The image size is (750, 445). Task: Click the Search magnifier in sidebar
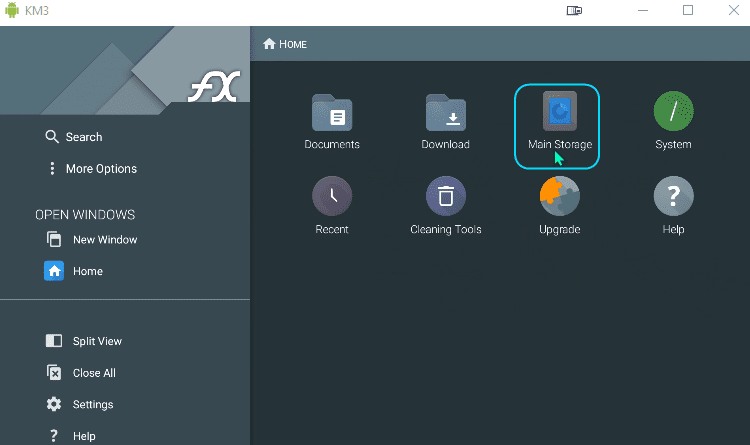point(52,137)
